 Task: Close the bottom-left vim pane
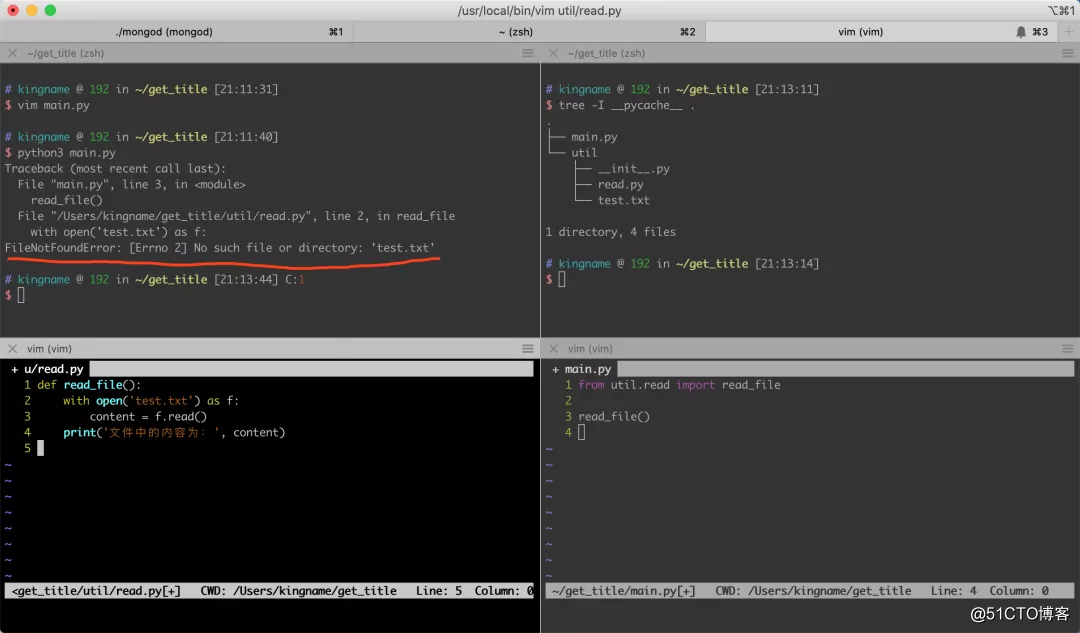point(12,348)
